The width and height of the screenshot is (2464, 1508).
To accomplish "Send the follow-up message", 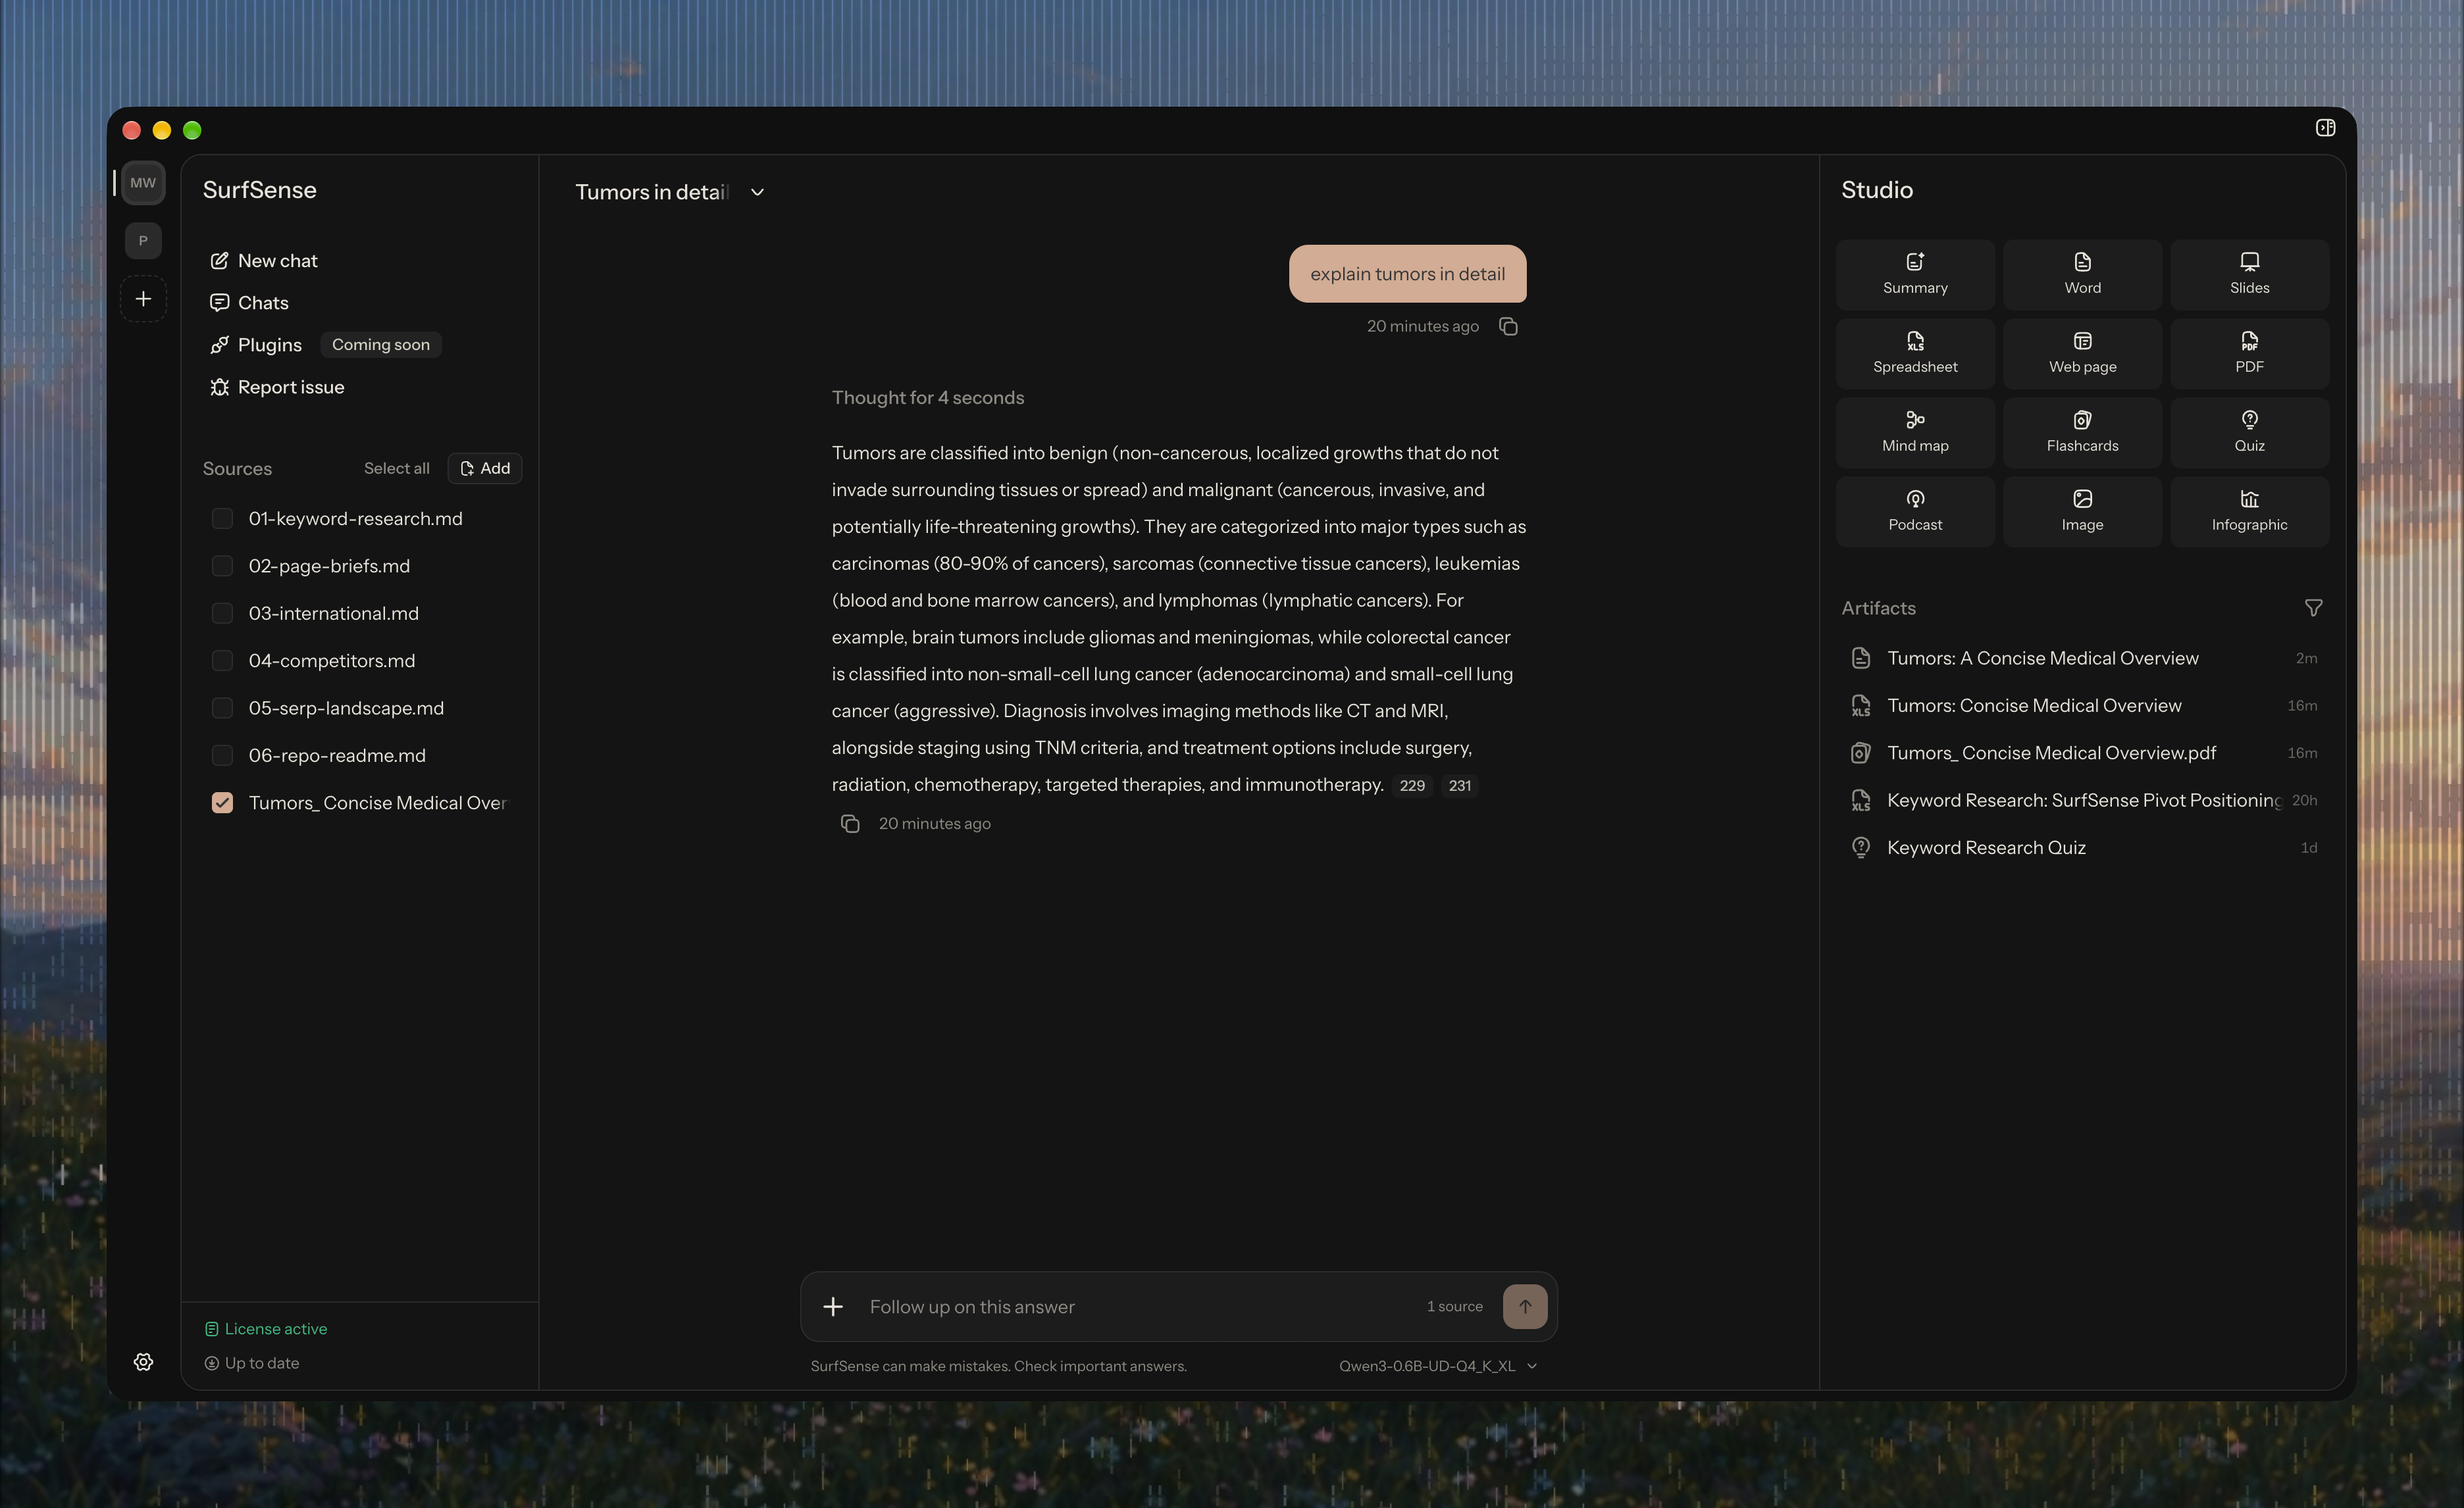I will click(1524, 1306).
